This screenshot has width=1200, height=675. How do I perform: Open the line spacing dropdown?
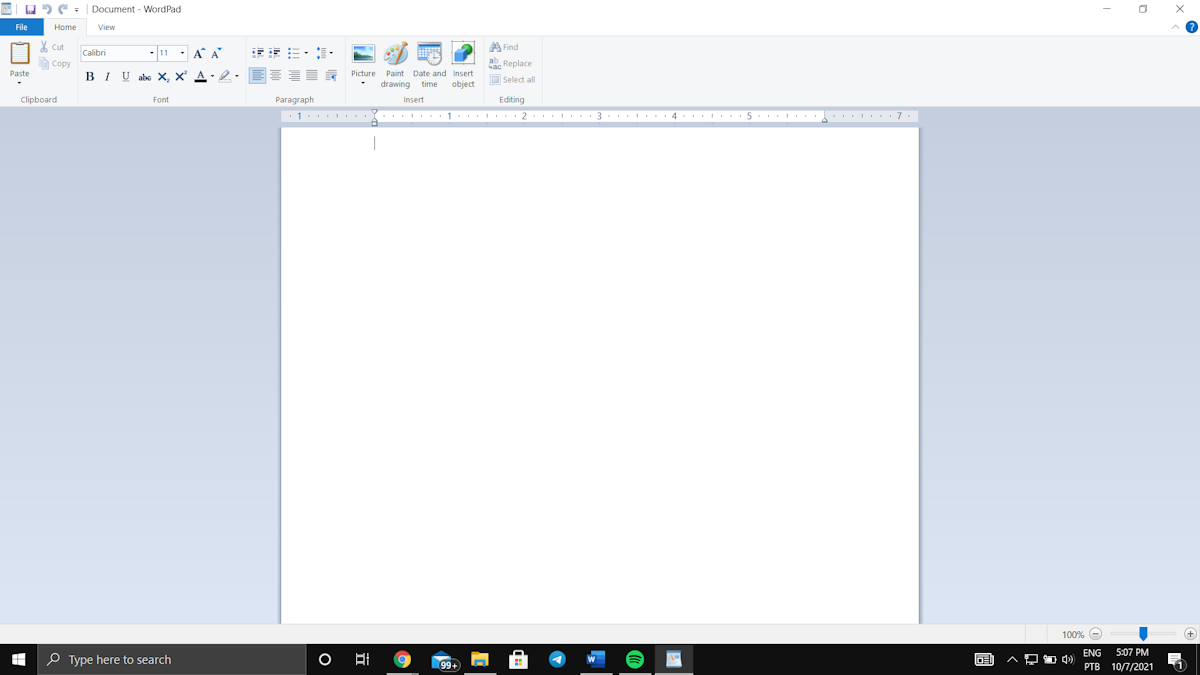(x=325, y=52)
